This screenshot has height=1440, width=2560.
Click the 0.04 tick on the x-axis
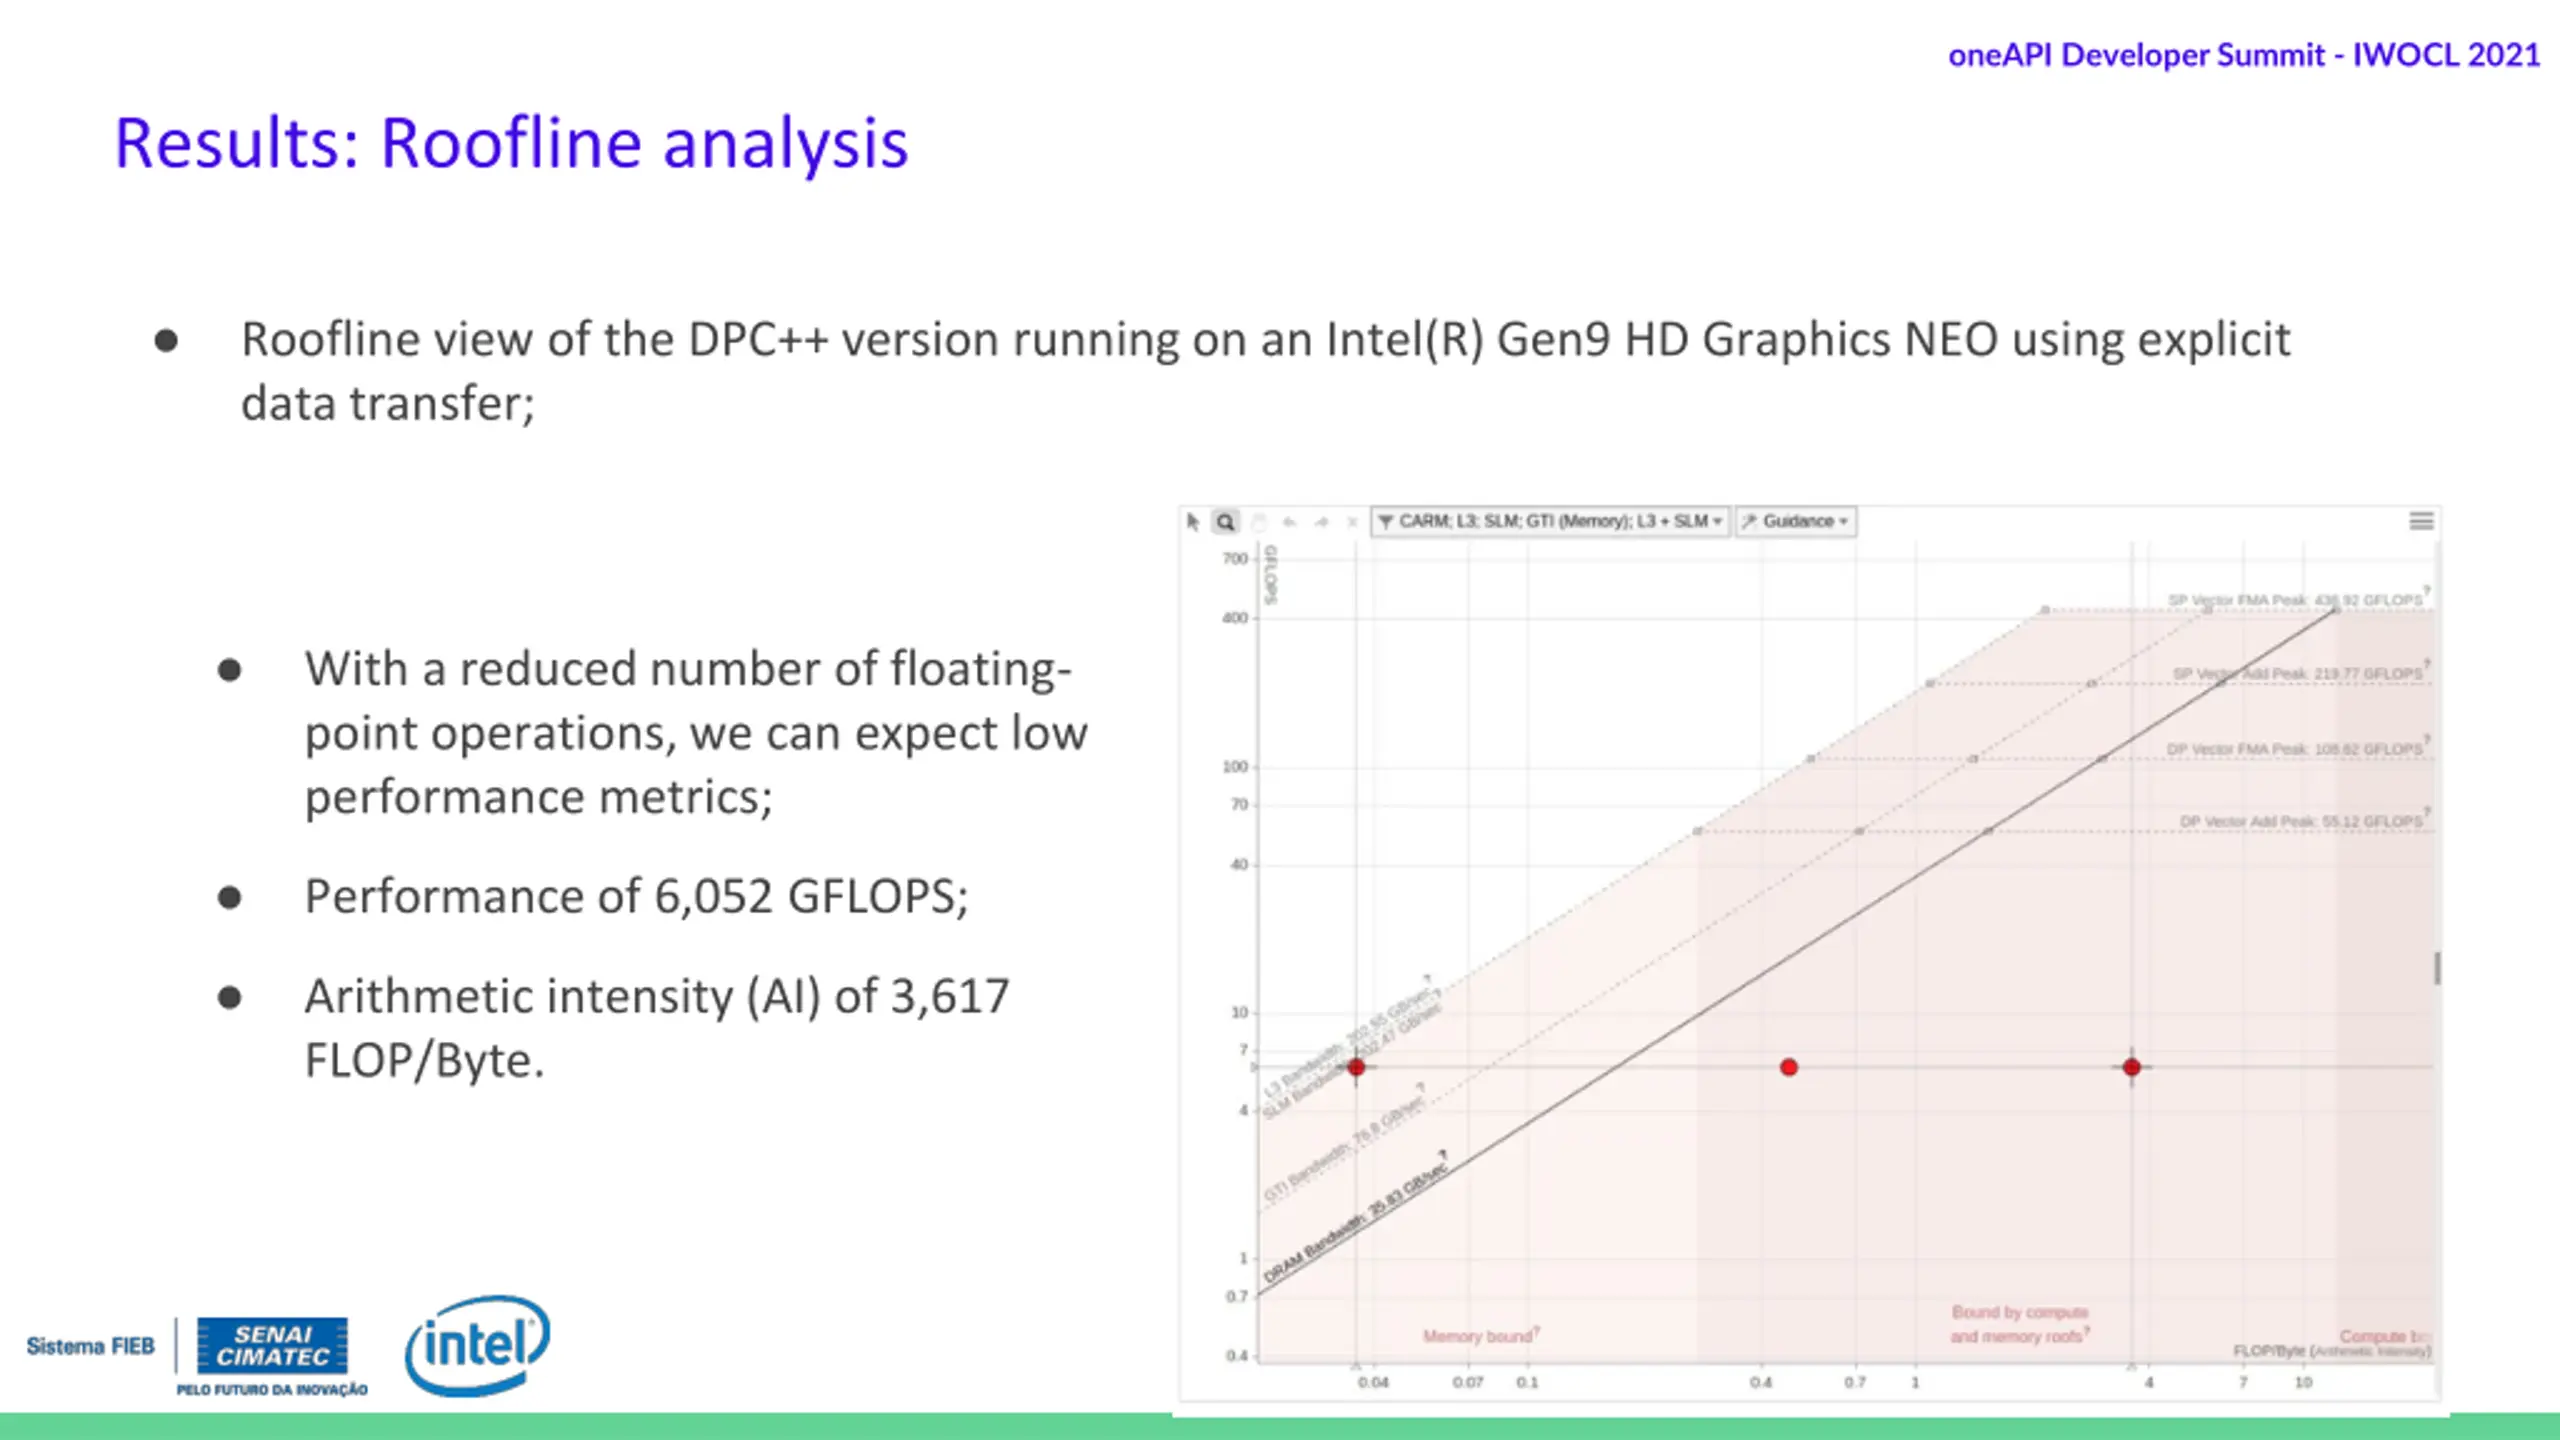click(1373, 1382)
